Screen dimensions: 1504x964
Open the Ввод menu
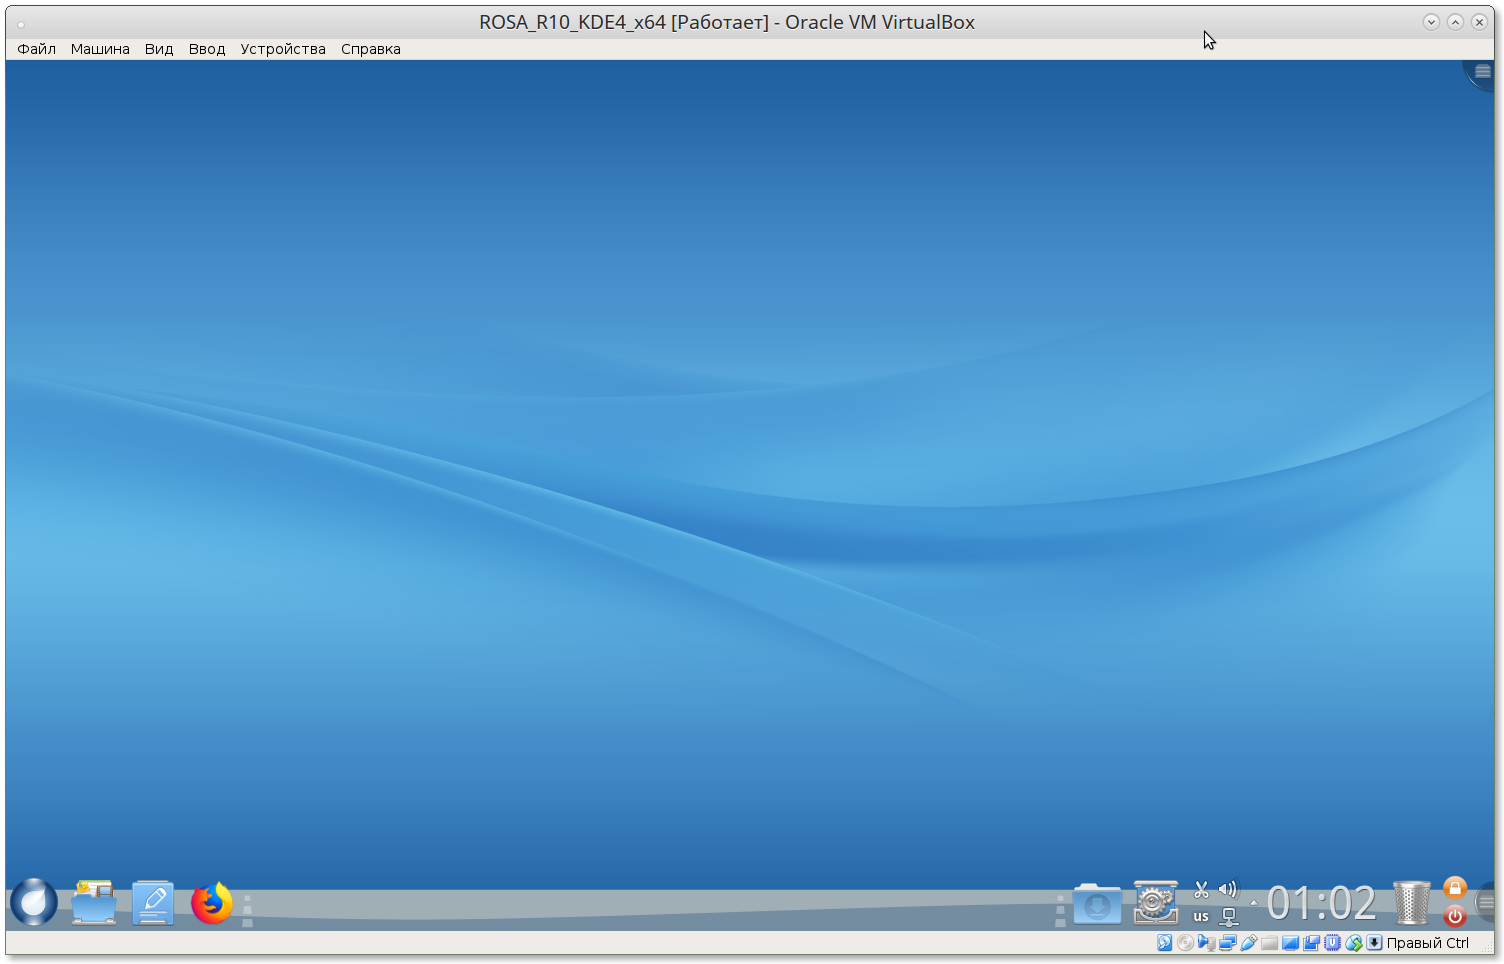coord(207,49)
